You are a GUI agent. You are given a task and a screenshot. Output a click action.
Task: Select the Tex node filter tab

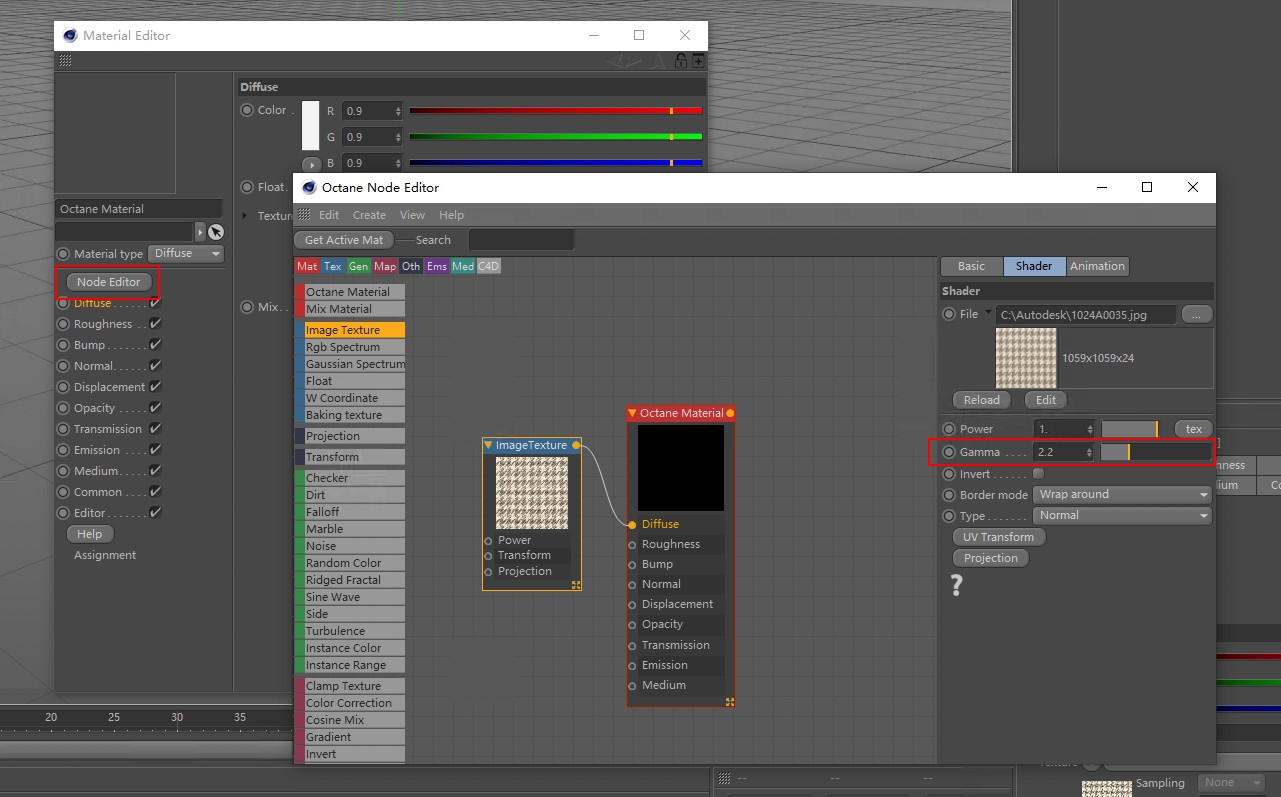(333, 267)
